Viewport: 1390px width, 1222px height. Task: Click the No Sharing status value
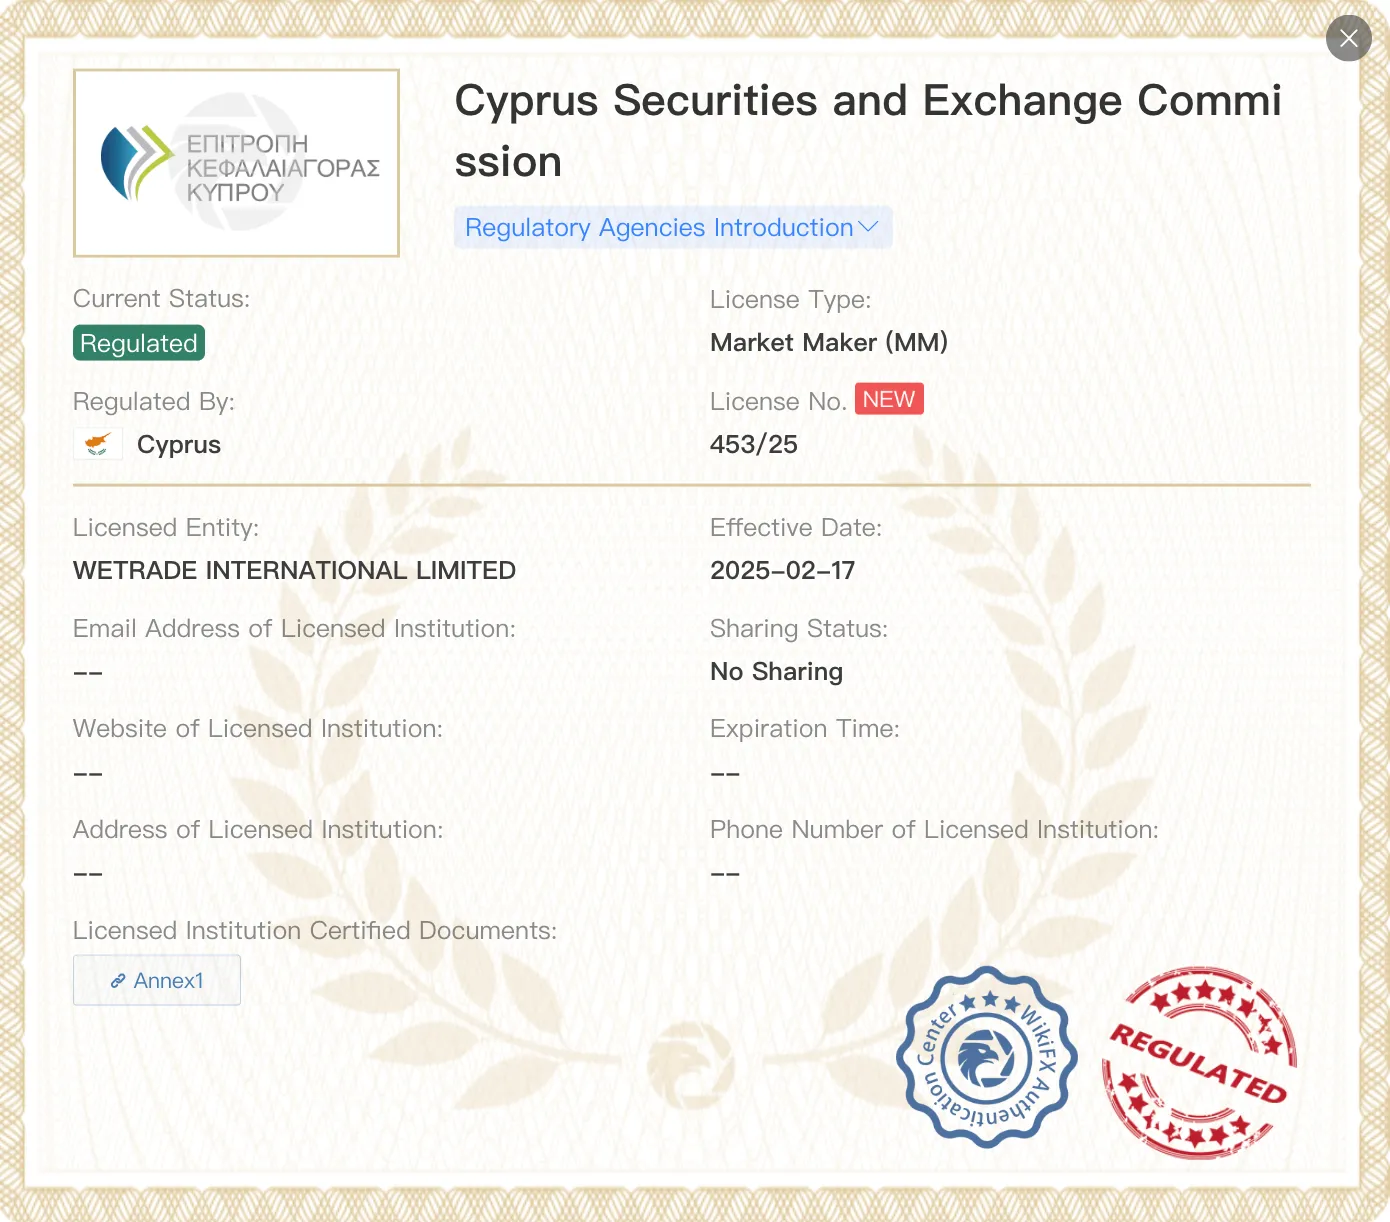[x=776, y=671]
